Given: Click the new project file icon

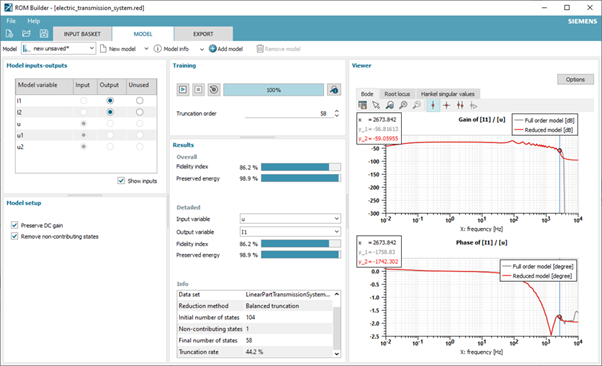Looking at the screenshot, I should pos(9,33).
